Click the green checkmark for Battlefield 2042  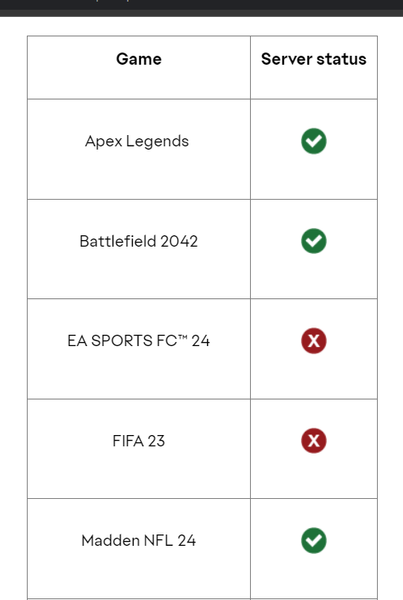[313, 241]
